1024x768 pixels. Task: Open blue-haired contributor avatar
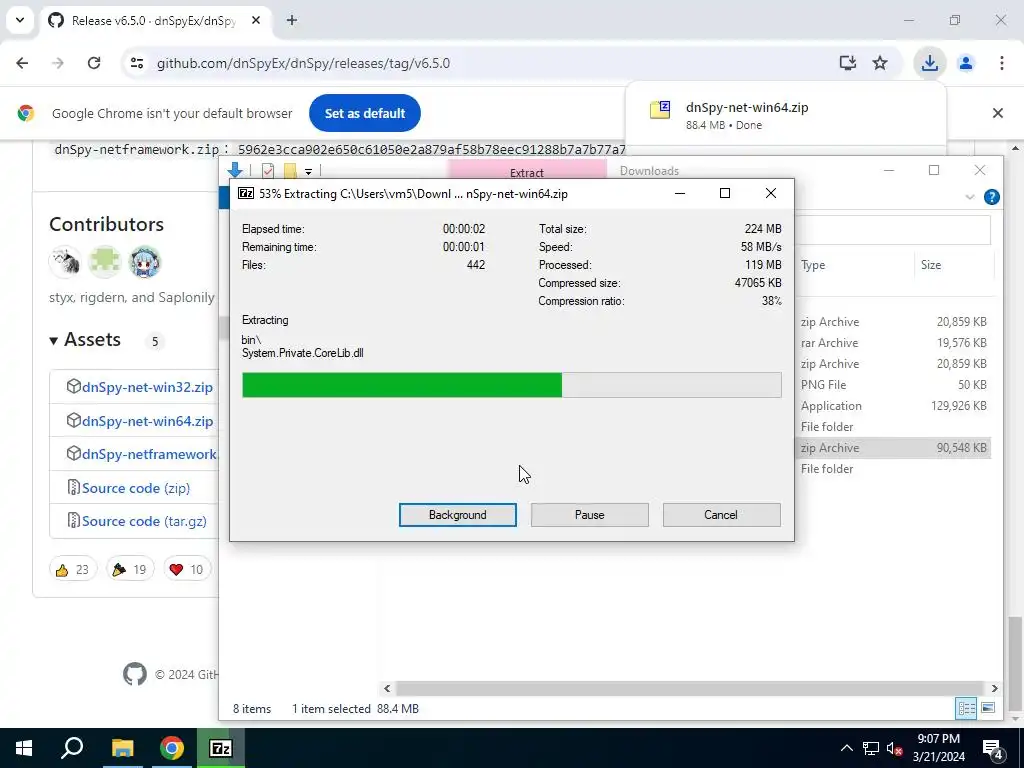tap(145, 262)
